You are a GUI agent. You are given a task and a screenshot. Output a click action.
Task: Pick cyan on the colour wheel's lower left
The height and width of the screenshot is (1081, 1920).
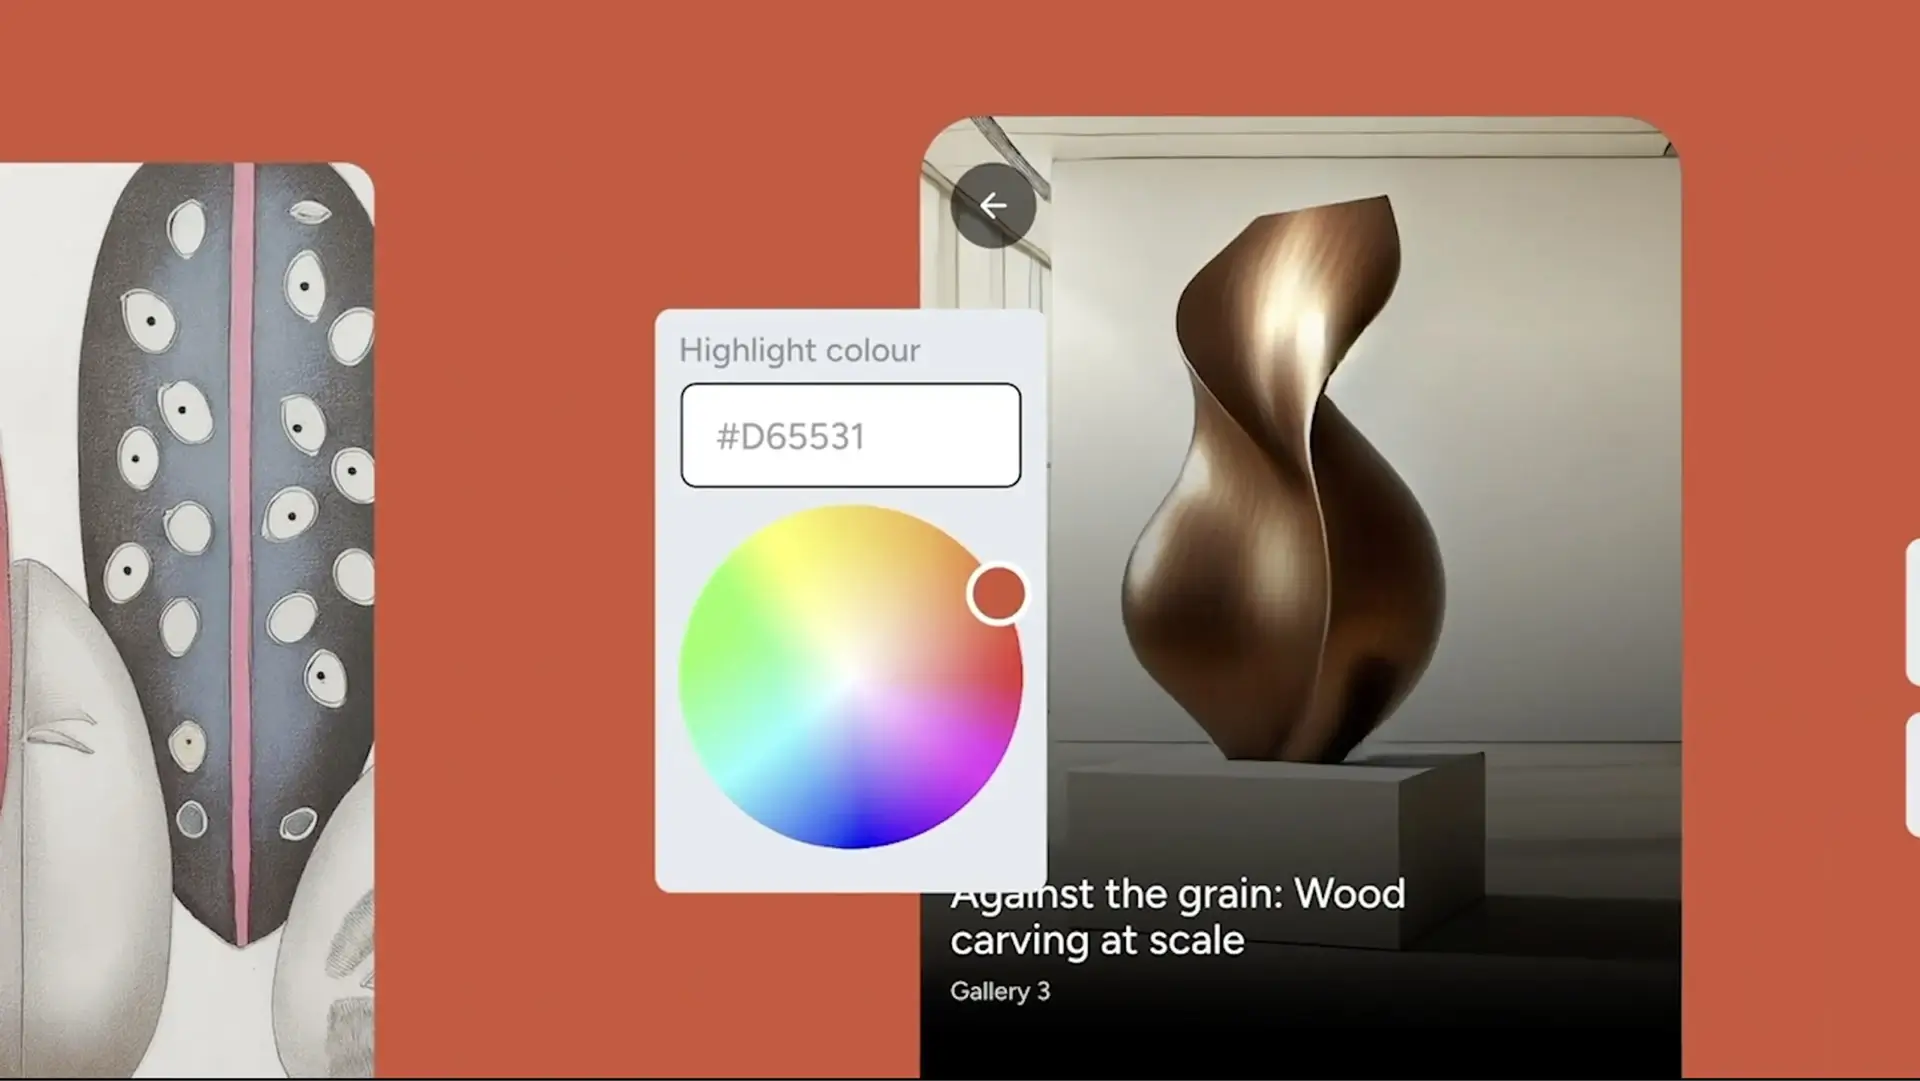point(740,765)
